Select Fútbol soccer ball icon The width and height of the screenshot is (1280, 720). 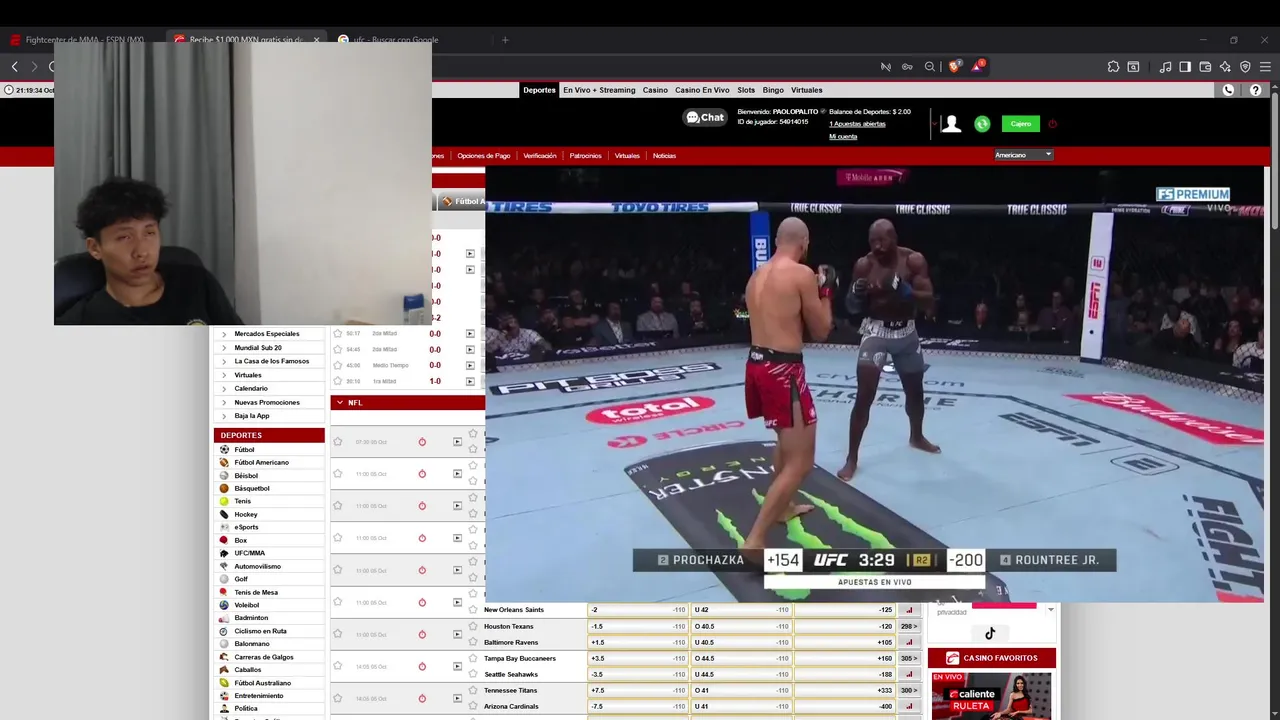coord(224,450)
